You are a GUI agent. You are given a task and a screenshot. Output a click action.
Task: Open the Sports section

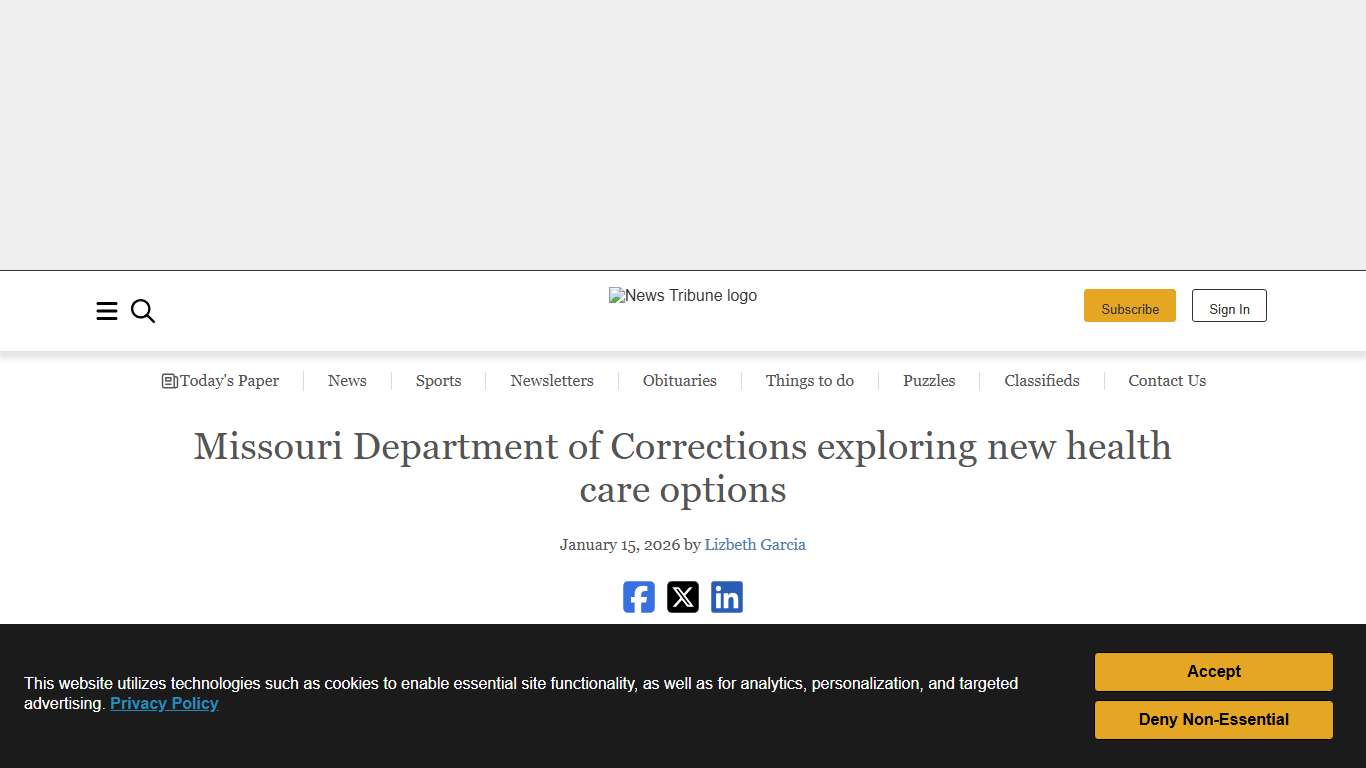(438, 381)
